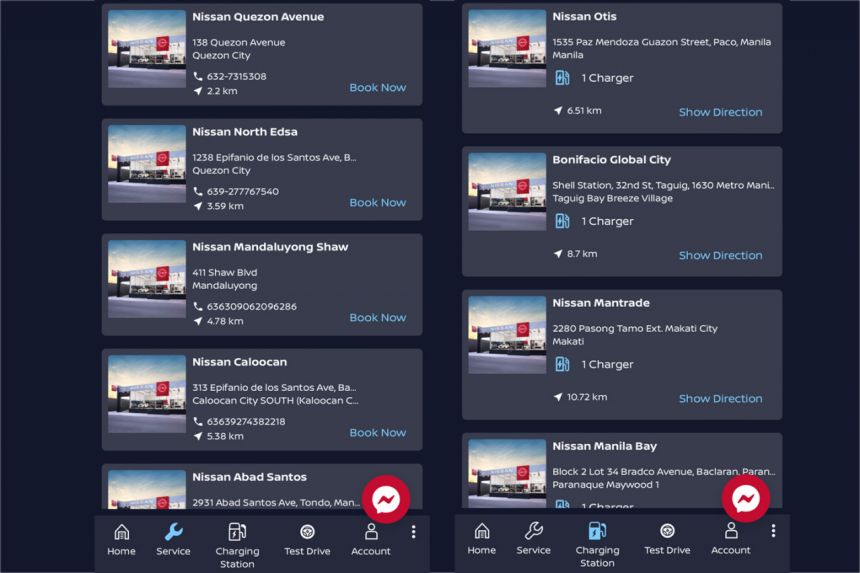Select address 411 Shaw Blvd

(224, 273)
